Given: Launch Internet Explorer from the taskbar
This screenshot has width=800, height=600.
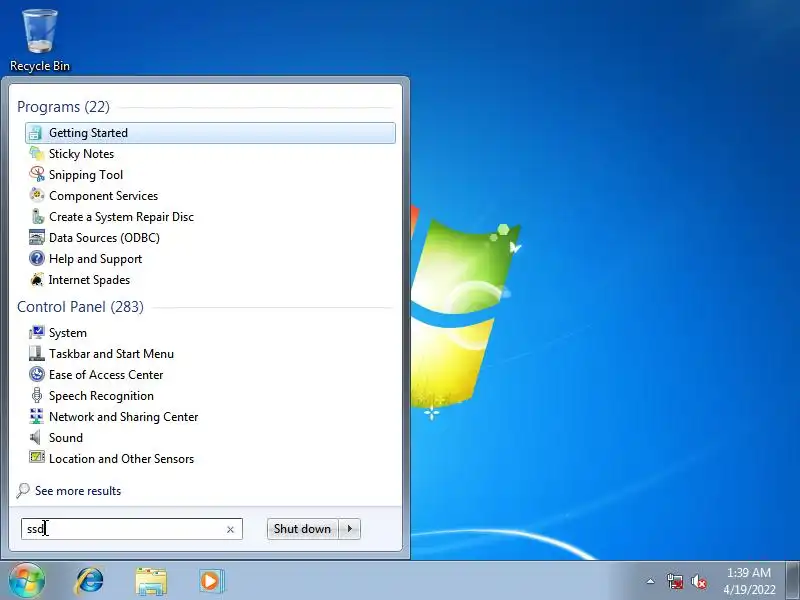Looking at the screenshot, I should [x=90, y=581].
